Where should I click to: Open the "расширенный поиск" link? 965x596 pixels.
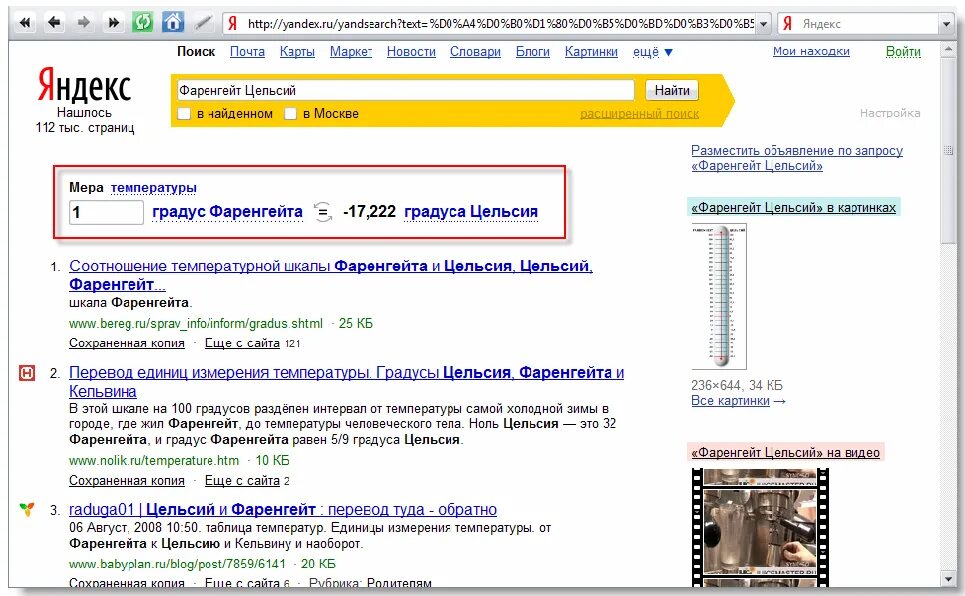click(x=639, y=114)
